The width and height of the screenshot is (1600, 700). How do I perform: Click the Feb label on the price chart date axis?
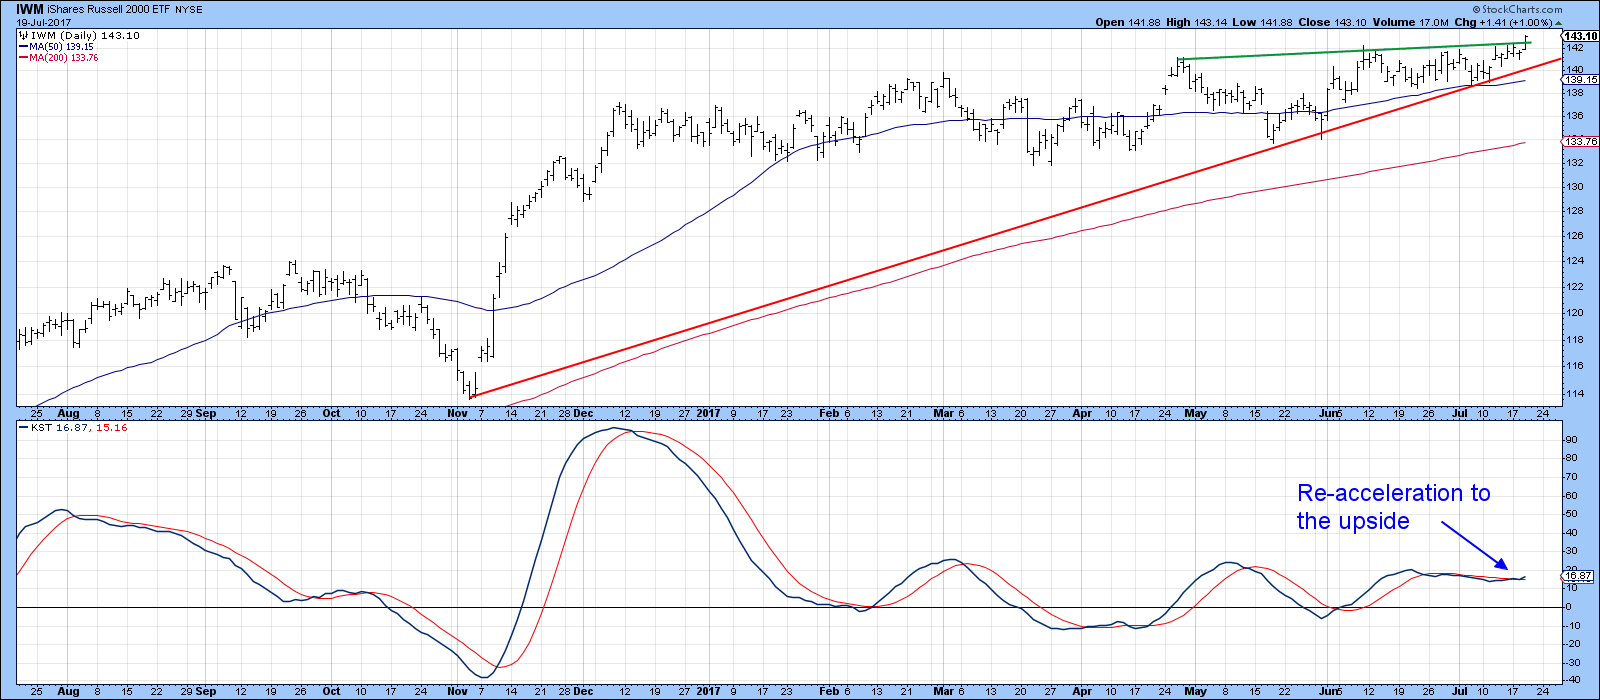(x=831, y=413)
